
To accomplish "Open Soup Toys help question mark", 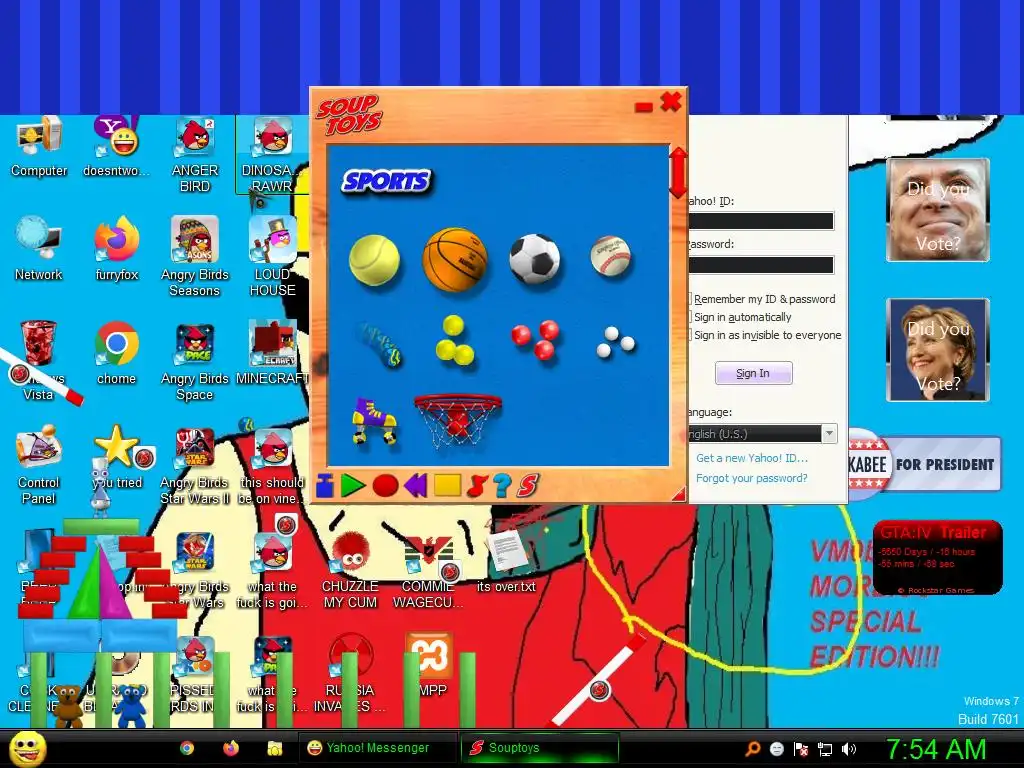I will [x=502, y=485].
